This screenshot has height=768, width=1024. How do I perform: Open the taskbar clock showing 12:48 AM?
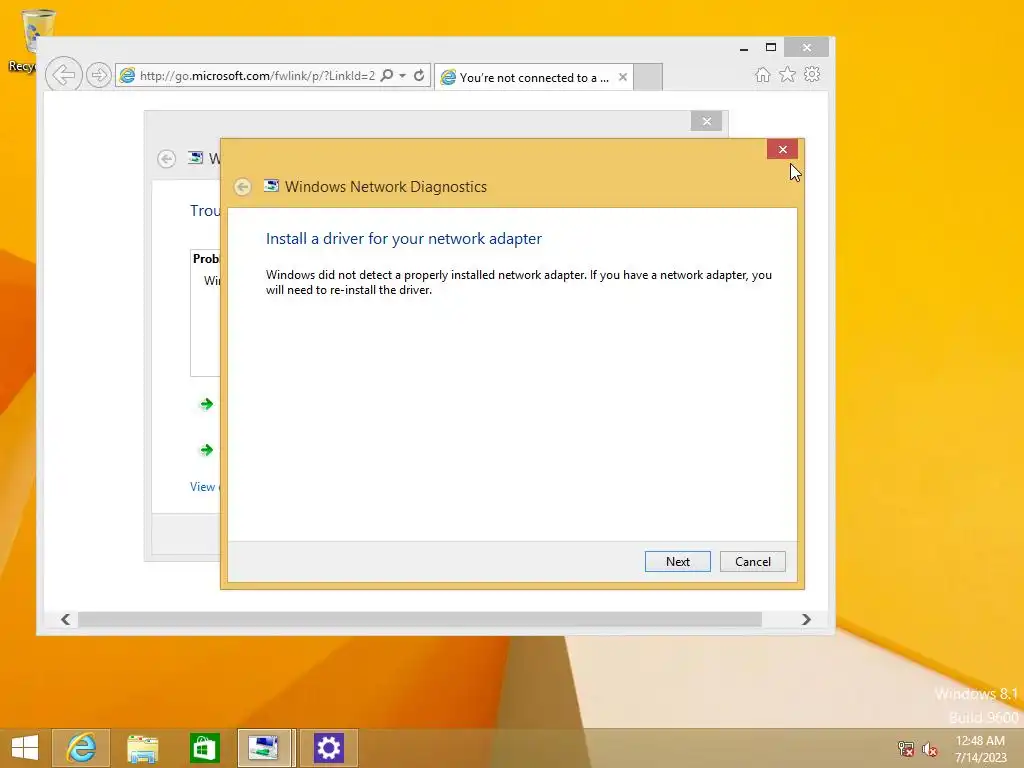[980, 749]
